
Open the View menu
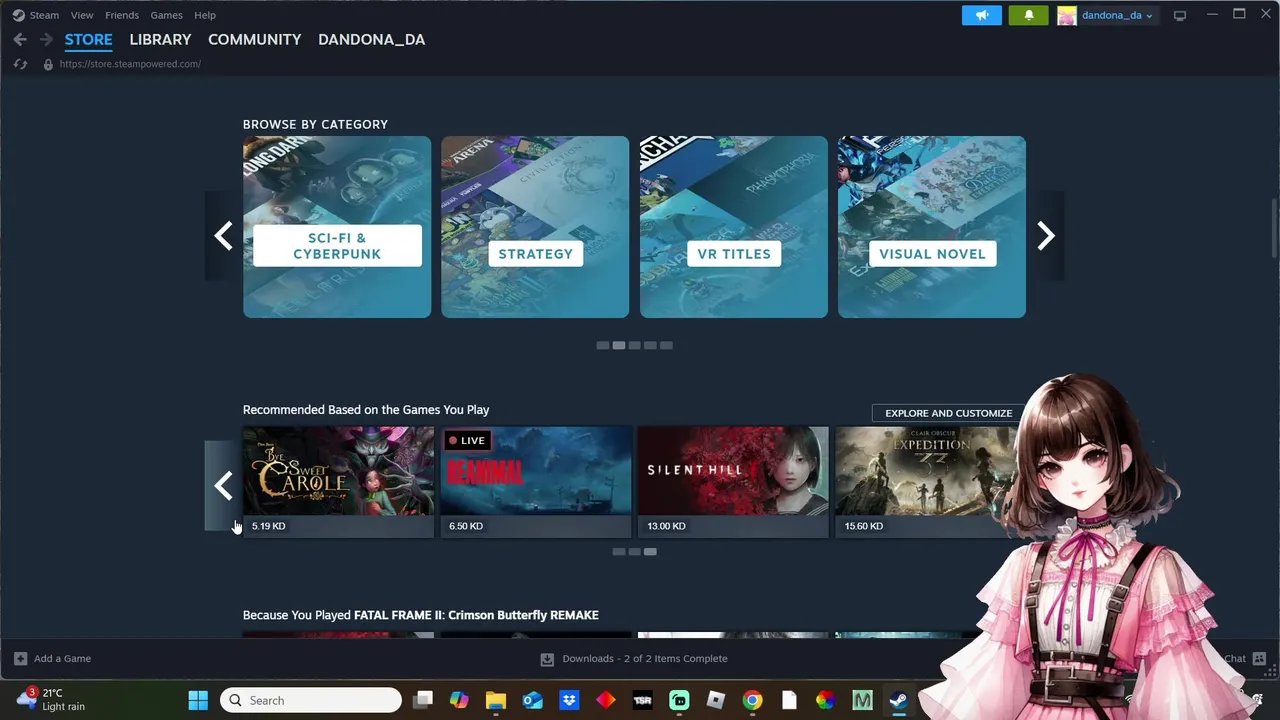(x=82, y=15)
